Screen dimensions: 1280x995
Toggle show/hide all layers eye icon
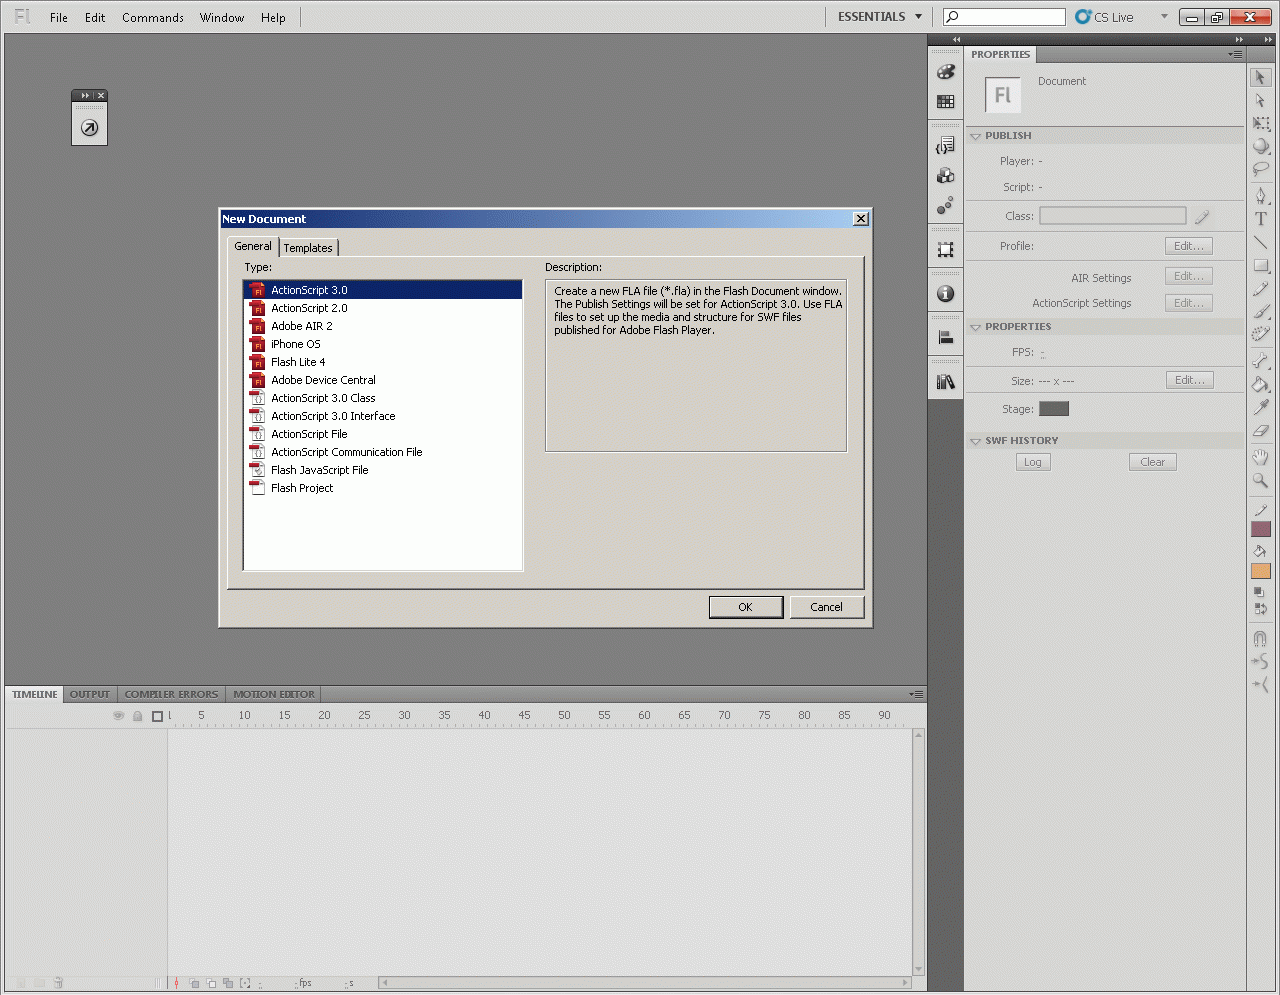click(118, 716)
